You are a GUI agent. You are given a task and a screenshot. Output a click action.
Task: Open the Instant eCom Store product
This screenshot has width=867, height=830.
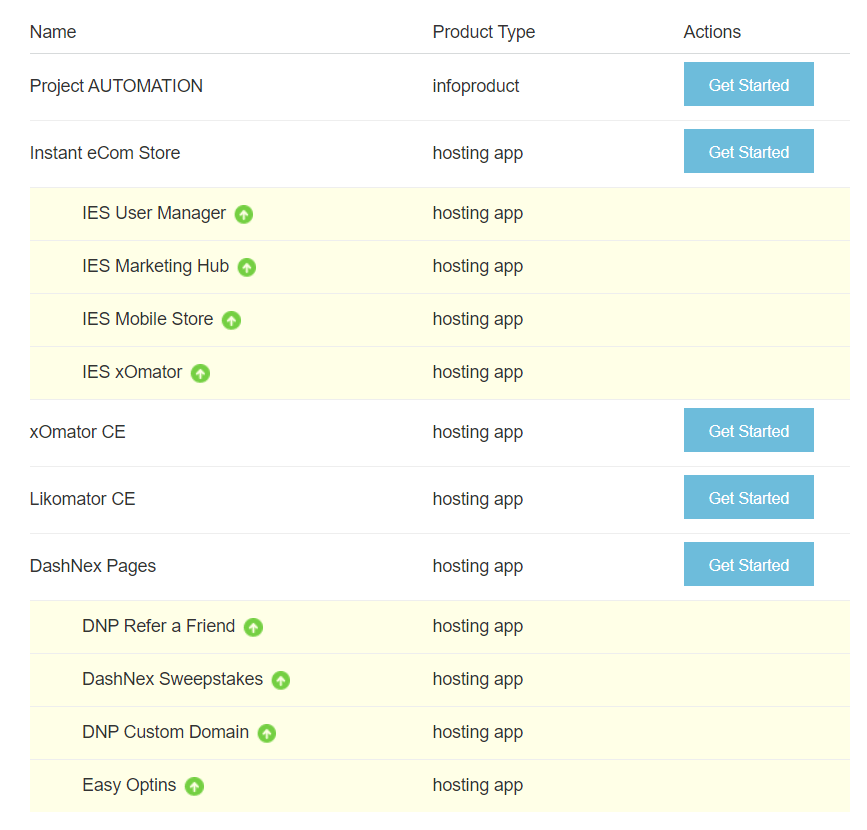point(105,152)
